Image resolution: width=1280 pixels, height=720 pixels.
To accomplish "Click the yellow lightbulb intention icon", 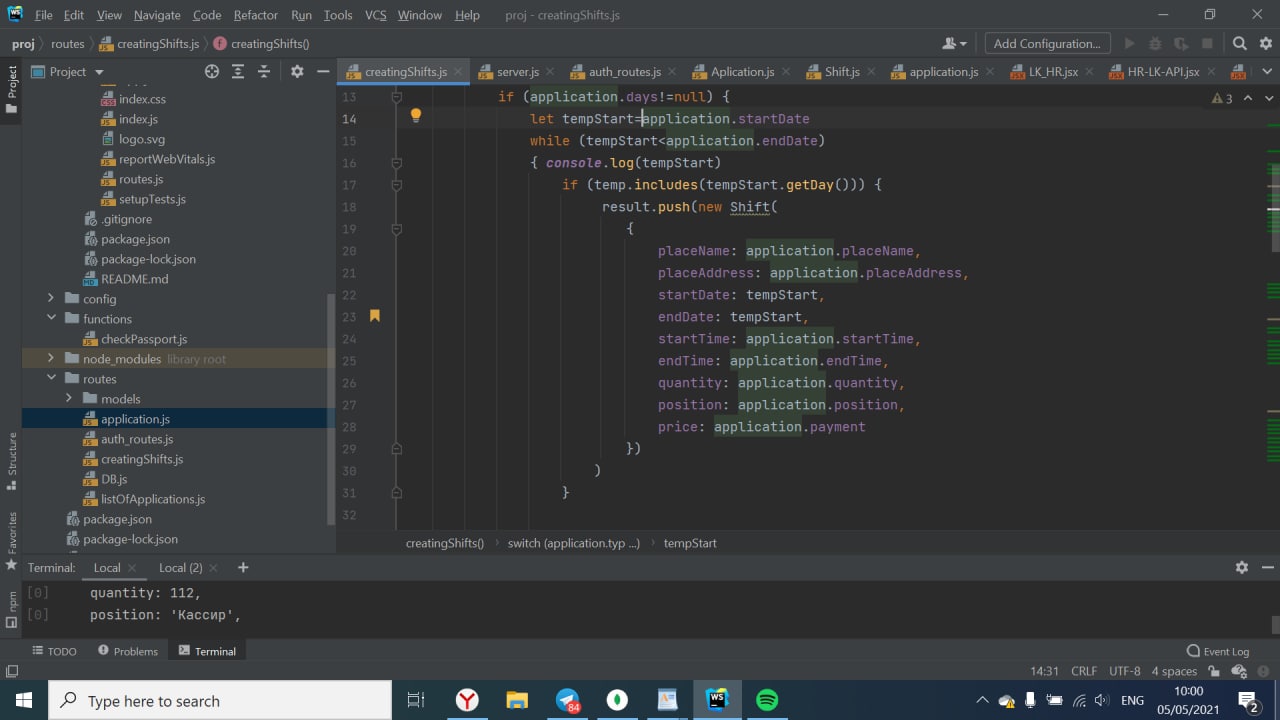I will 416,115.
